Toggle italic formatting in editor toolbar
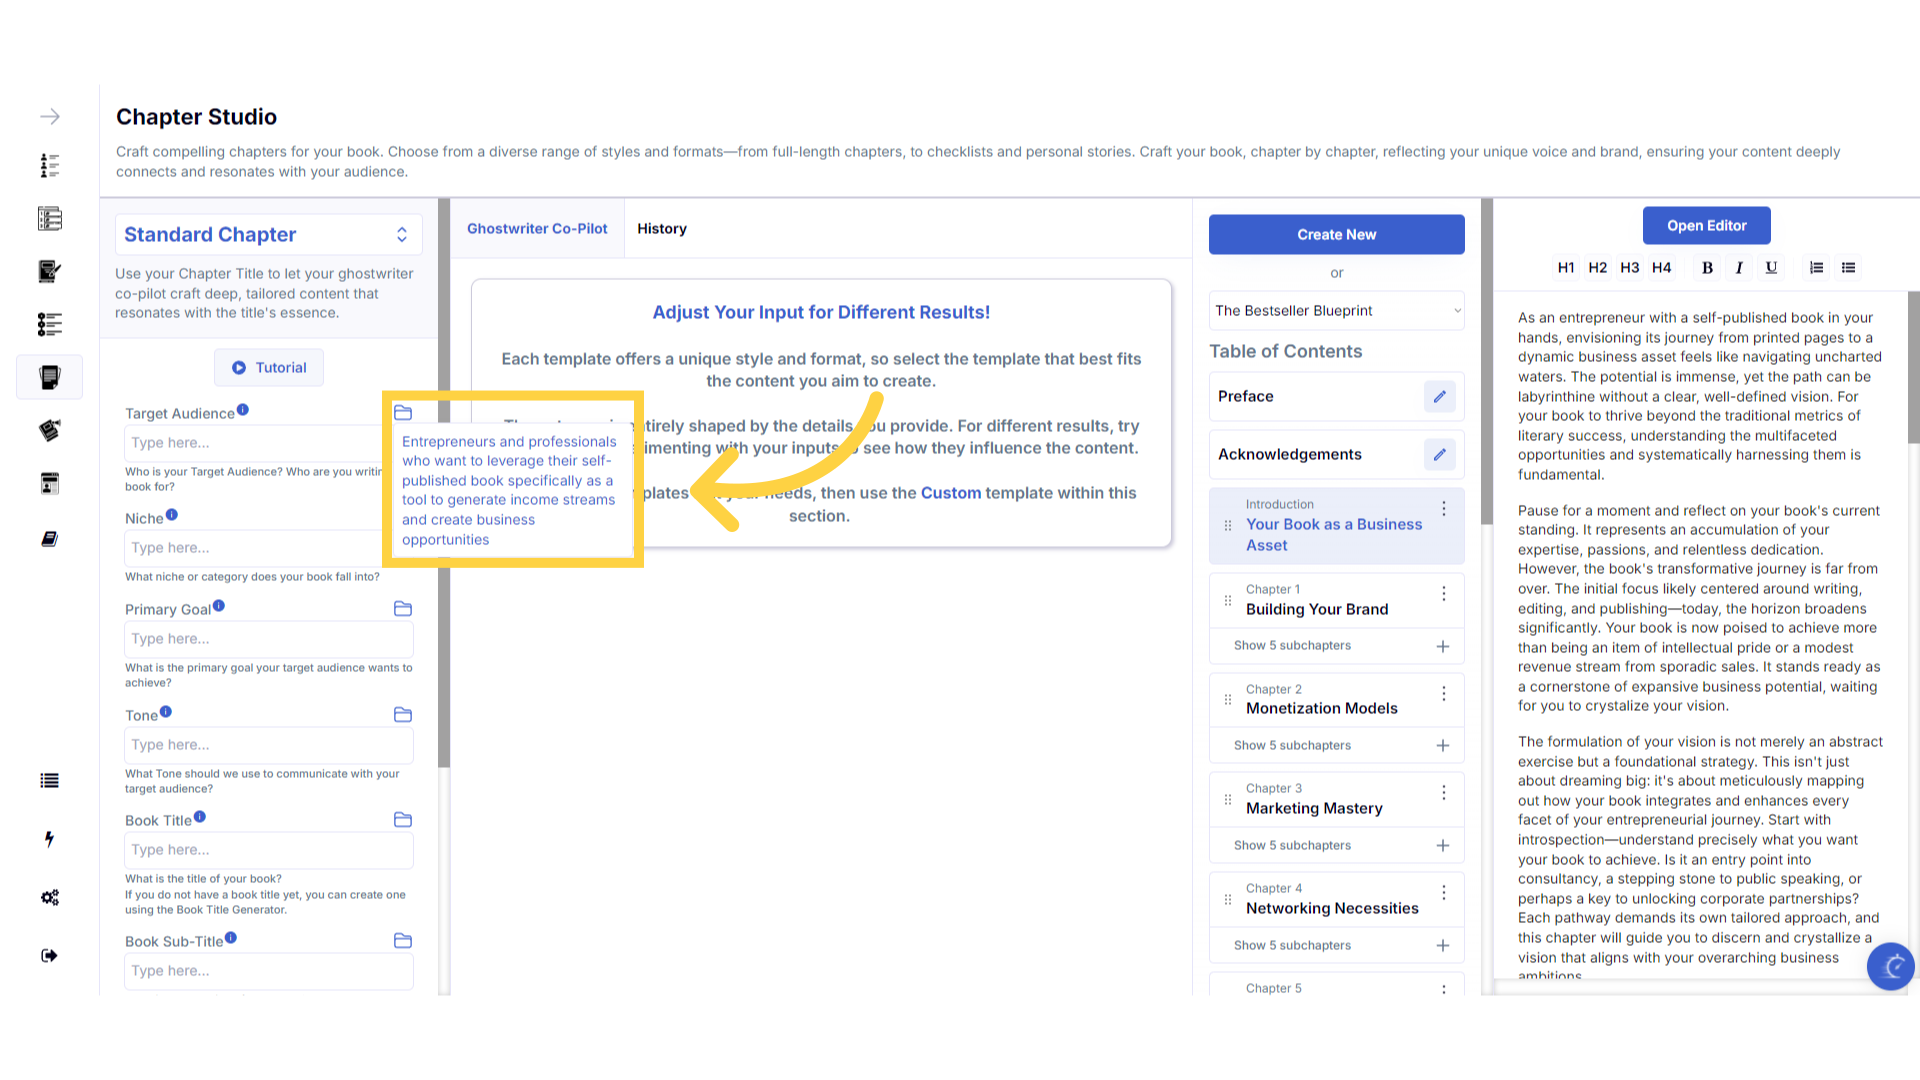 [1739, 267]
